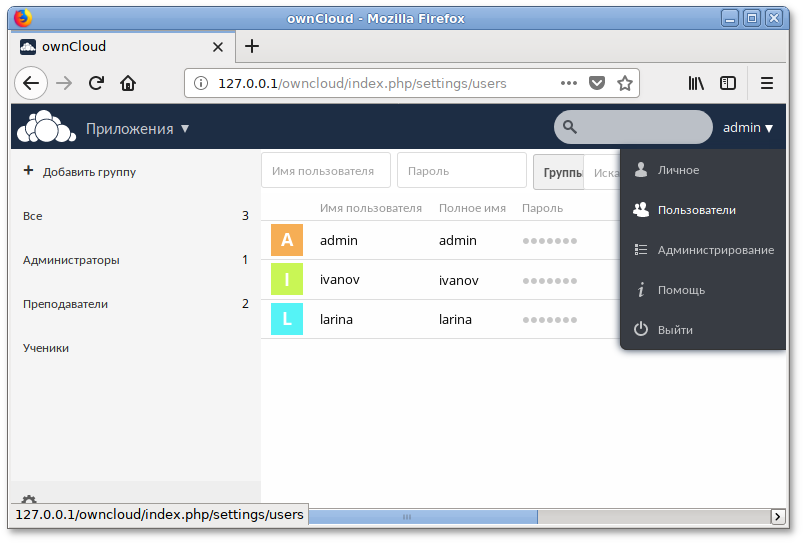
Task: Open a new browser tab
Action: coord(252,46)
